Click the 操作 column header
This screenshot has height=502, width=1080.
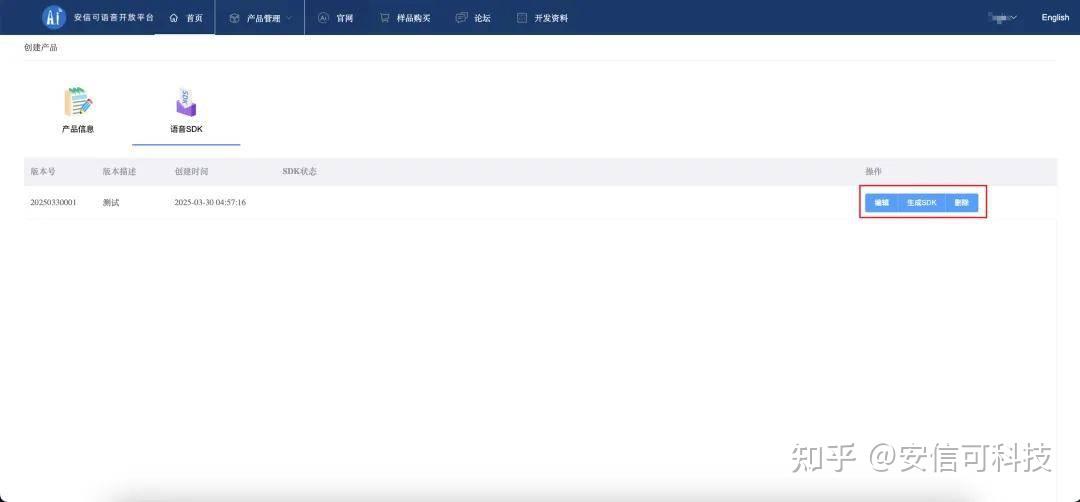873,171
